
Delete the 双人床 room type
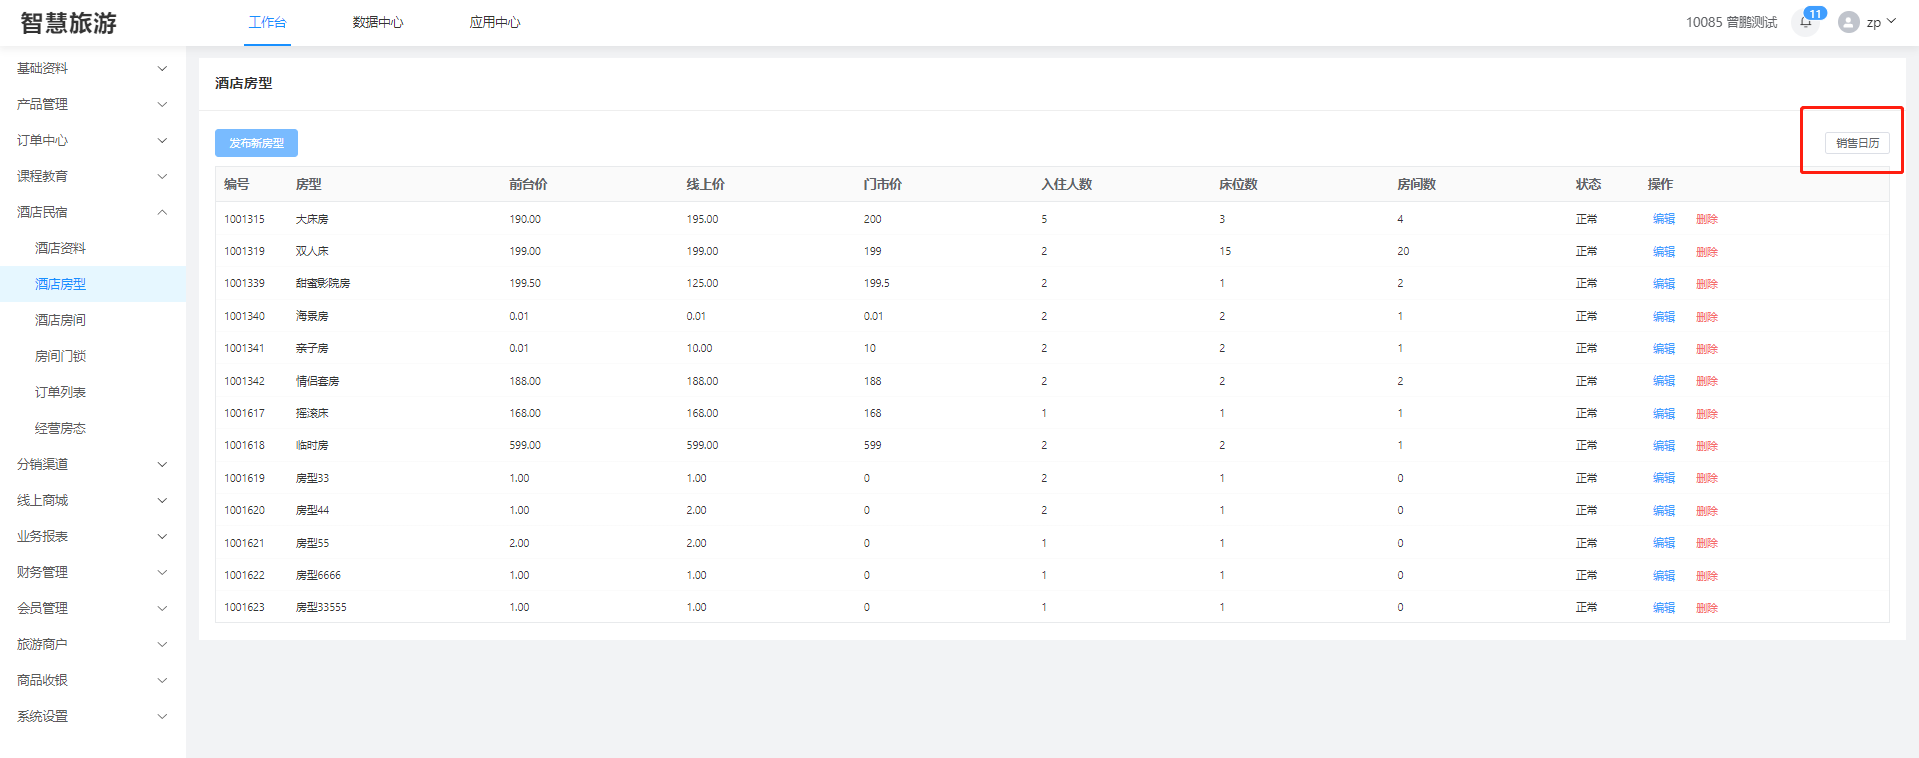pyautogui.click(x=1706, y=252)
